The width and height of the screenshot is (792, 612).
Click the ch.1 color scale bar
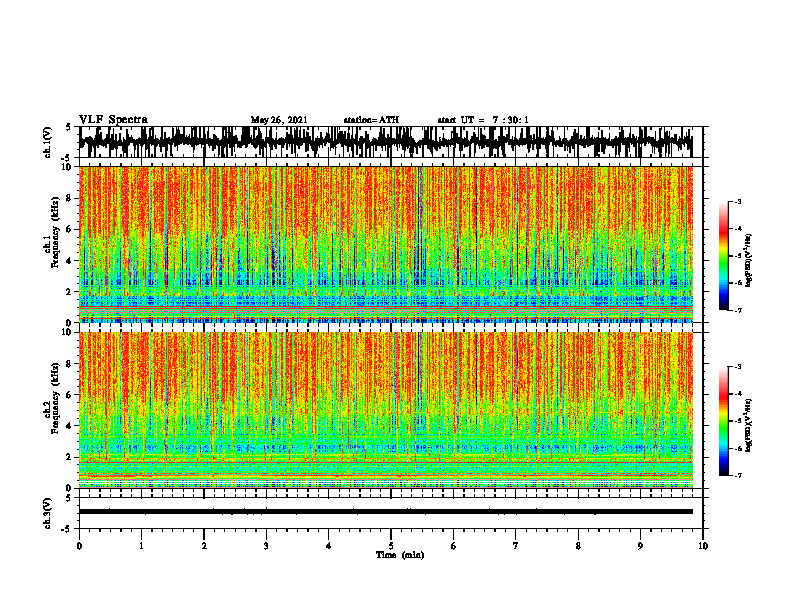click(x=724, y=256)
